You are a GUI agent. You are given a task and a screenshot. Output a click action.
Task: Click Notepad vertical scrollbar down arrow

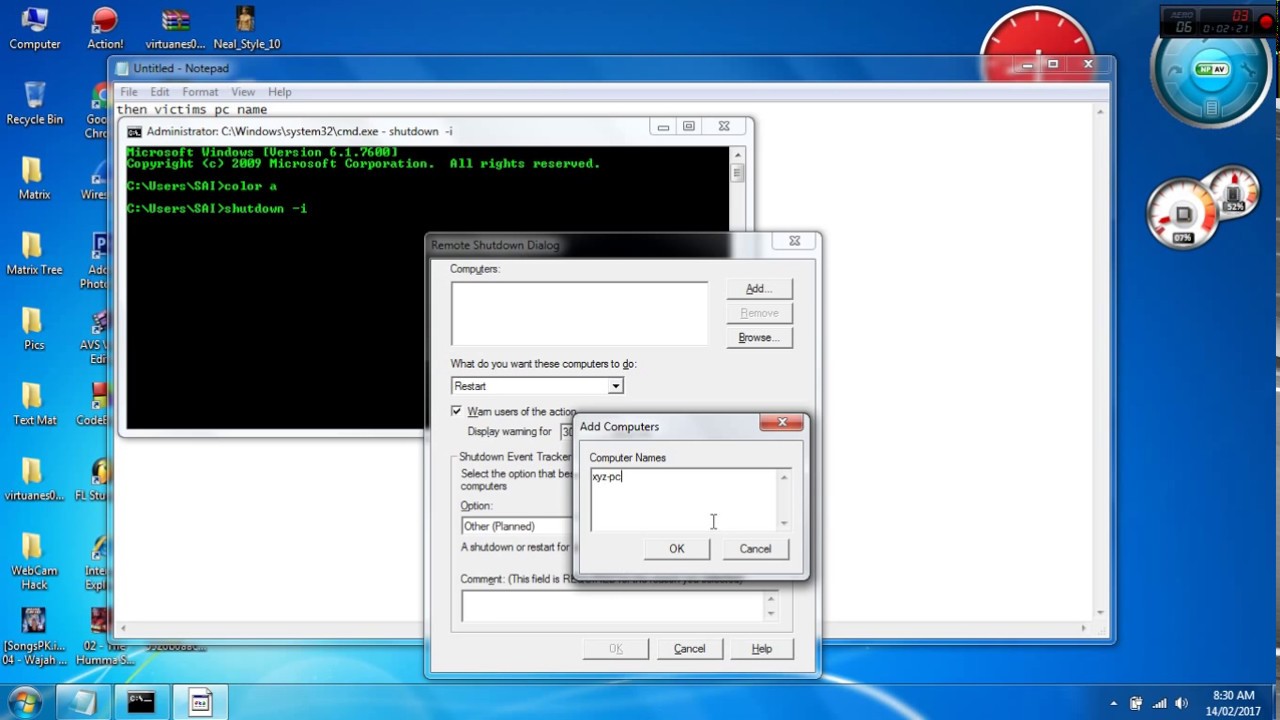1100,612
